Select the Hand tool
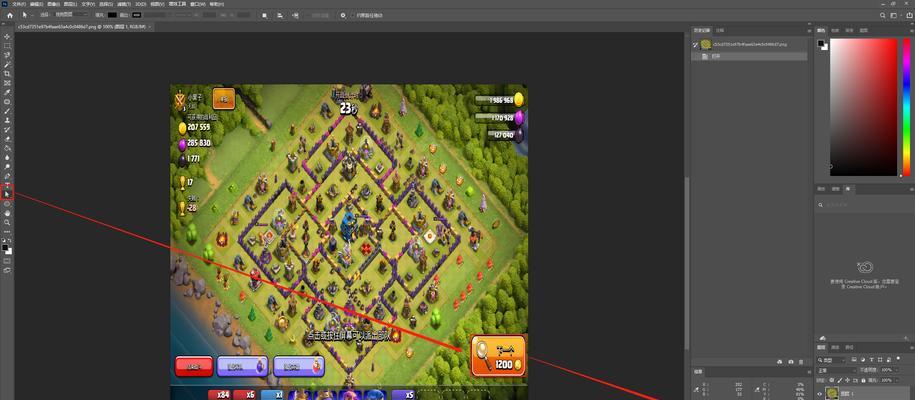The image size is (915, 400). click(x=8, y=213)
